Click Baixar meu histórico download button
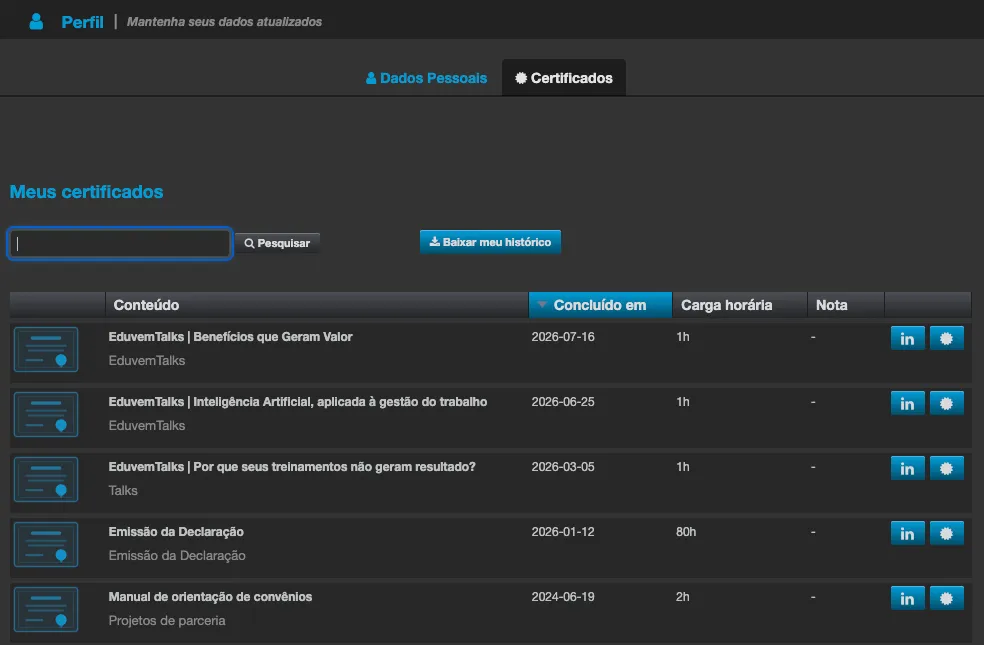The image size is (984, 645). [x=490, y=242]
